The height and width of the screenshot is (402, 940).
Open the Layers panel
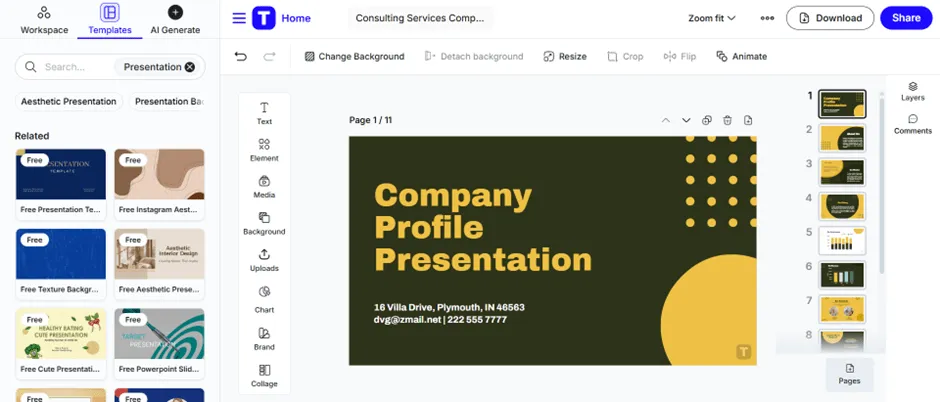coord(912,91)
